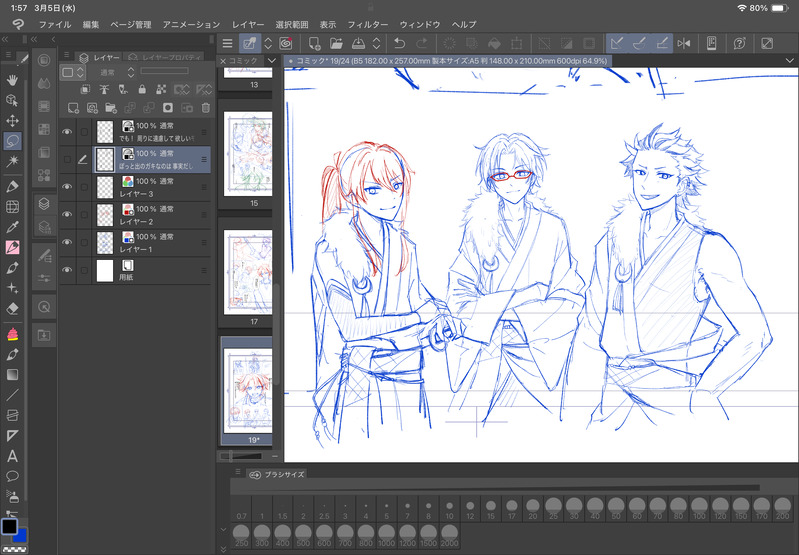The height and width of the screenshot is (555, 799).
Task: Open the Clip Studio spiral icon
Action: (x=286, y=44)
